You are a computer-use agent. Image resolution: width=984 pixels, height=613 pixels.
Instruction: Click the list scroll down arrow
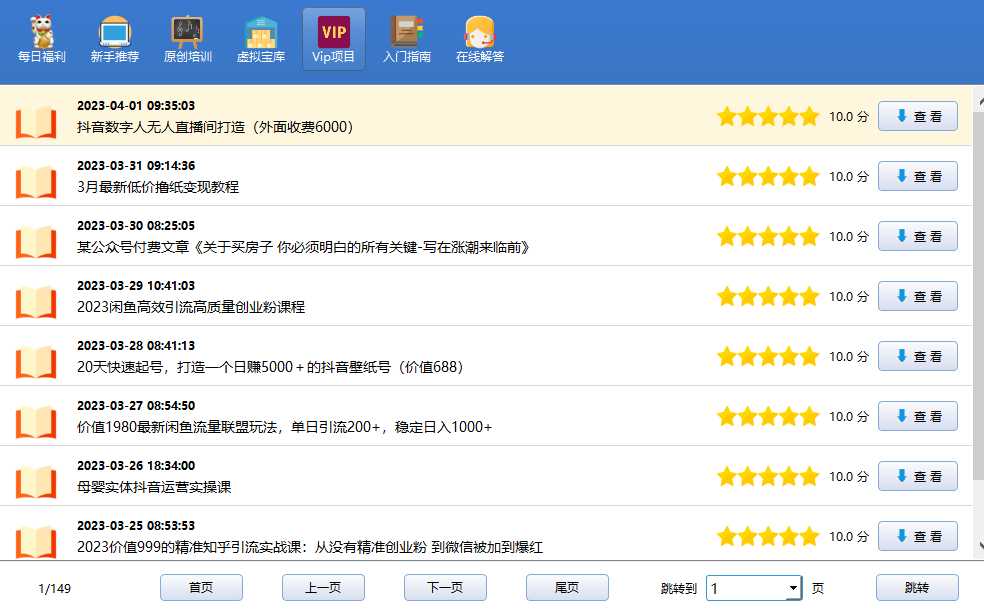tap(979, 546)
